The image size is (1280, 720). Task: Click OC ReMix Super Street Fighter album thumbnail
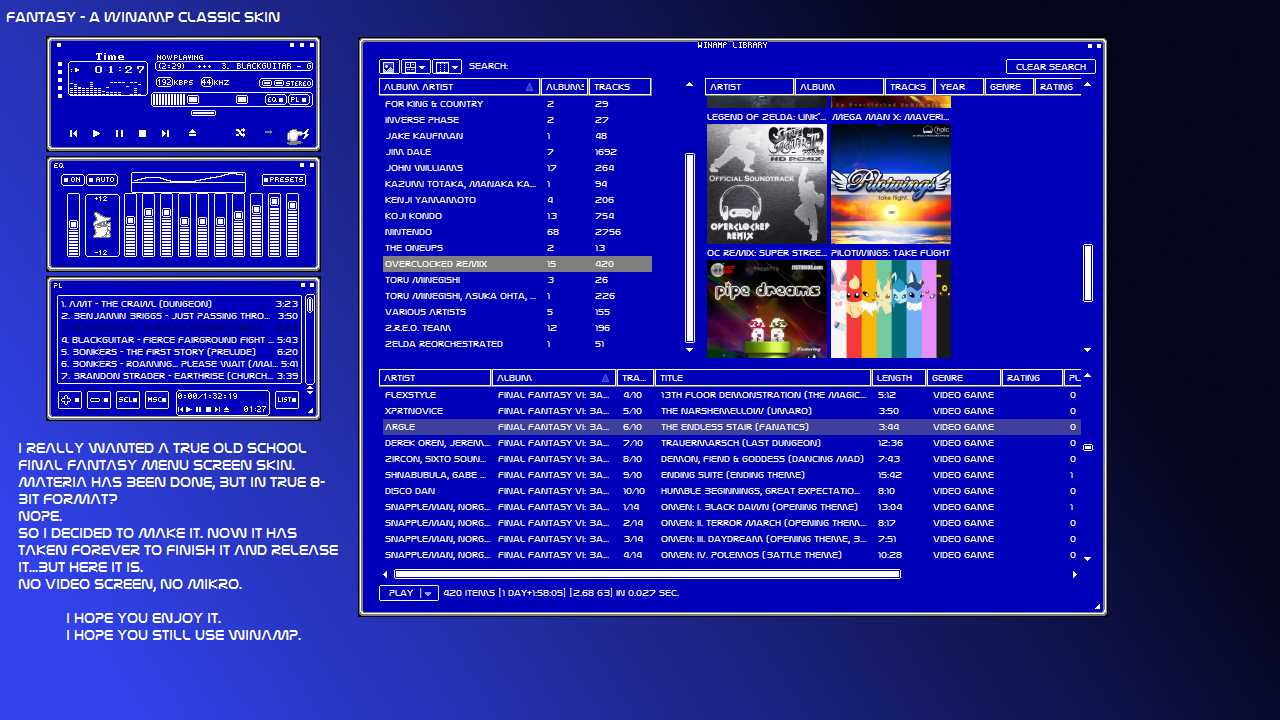pyautogui.click(x=767, y=184)
